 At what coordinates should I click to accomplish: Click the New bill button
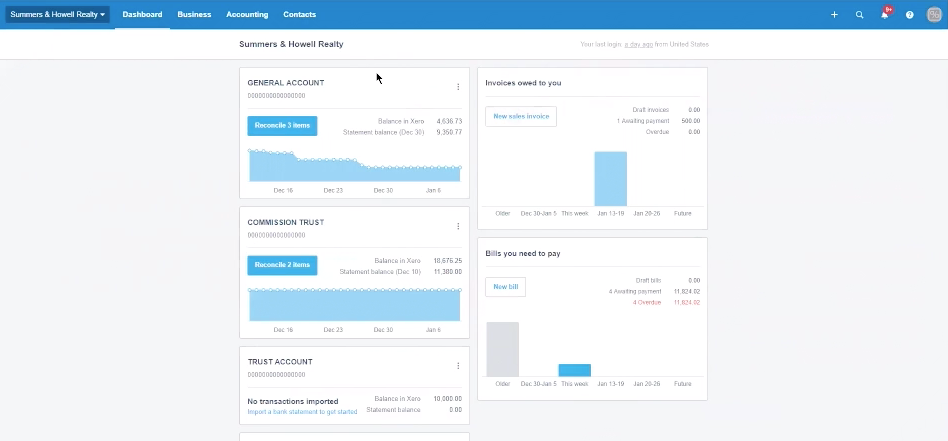pyautogui.click(x=505, y=287)
